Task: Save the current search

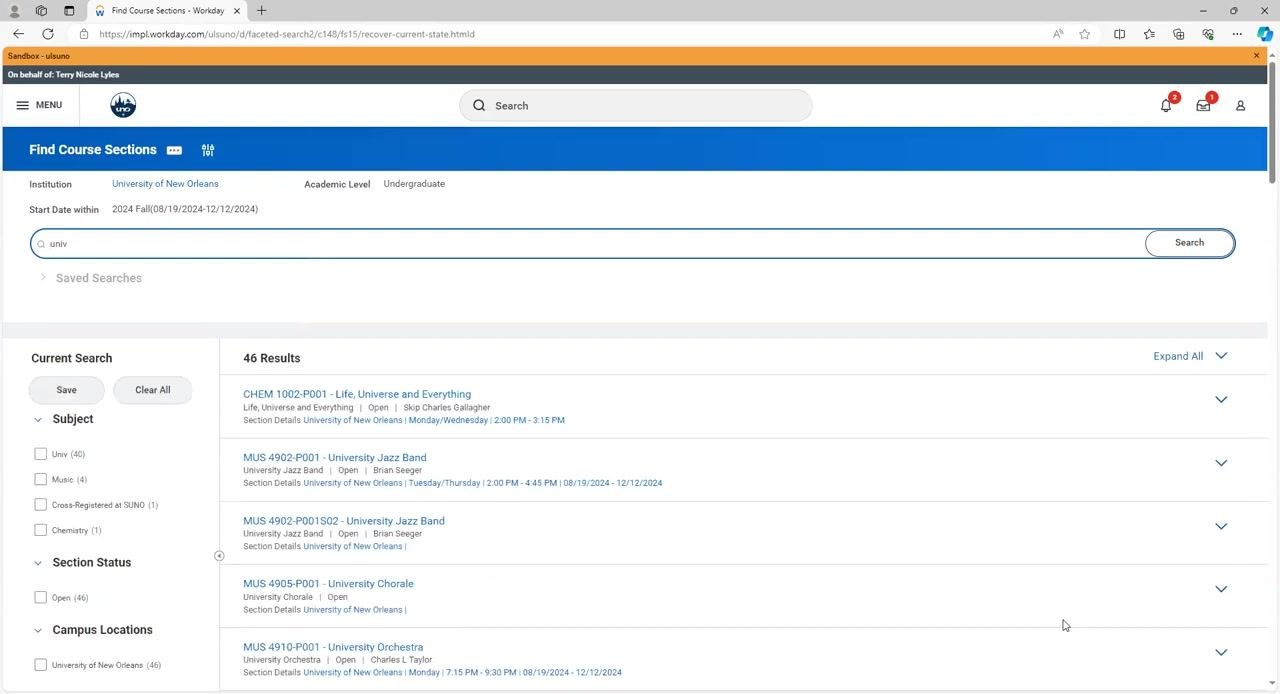Action: [x=66, y=390]
